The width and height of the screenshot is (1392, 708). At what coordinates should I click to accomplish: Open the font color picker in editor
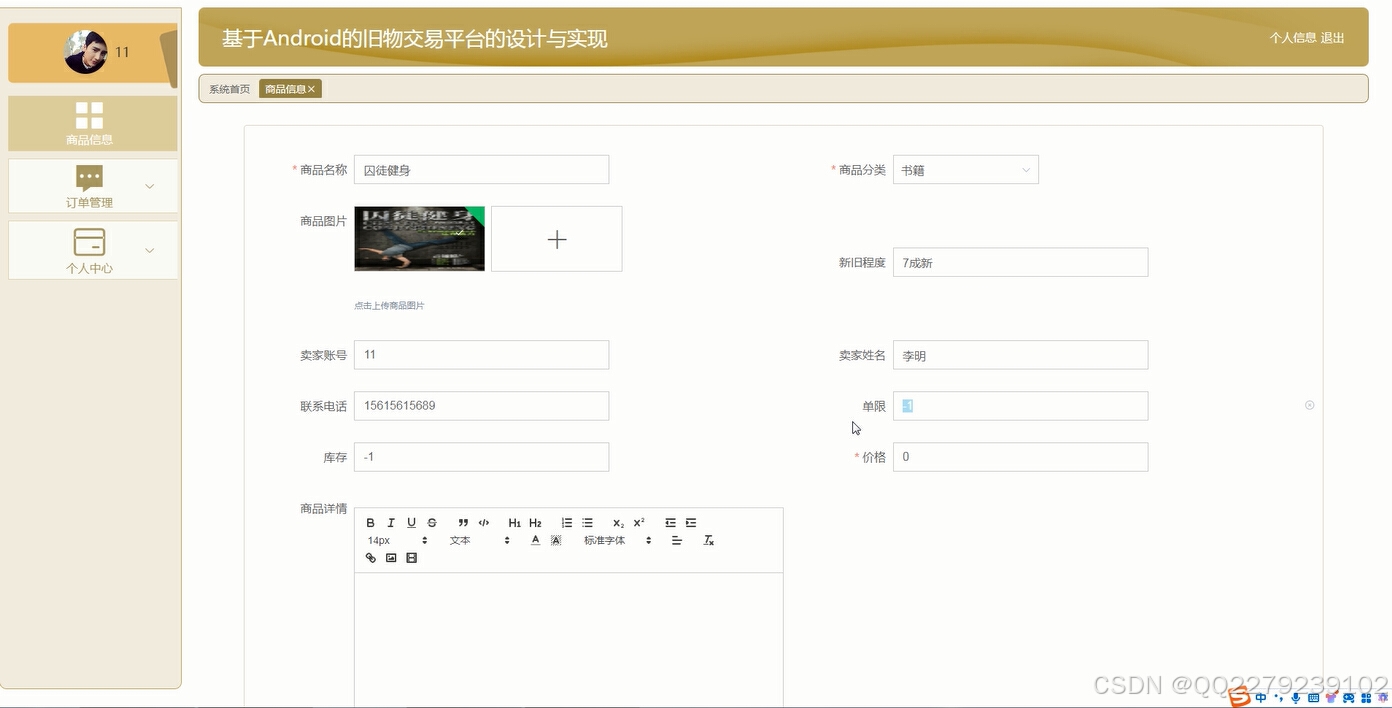click(535, 540)
